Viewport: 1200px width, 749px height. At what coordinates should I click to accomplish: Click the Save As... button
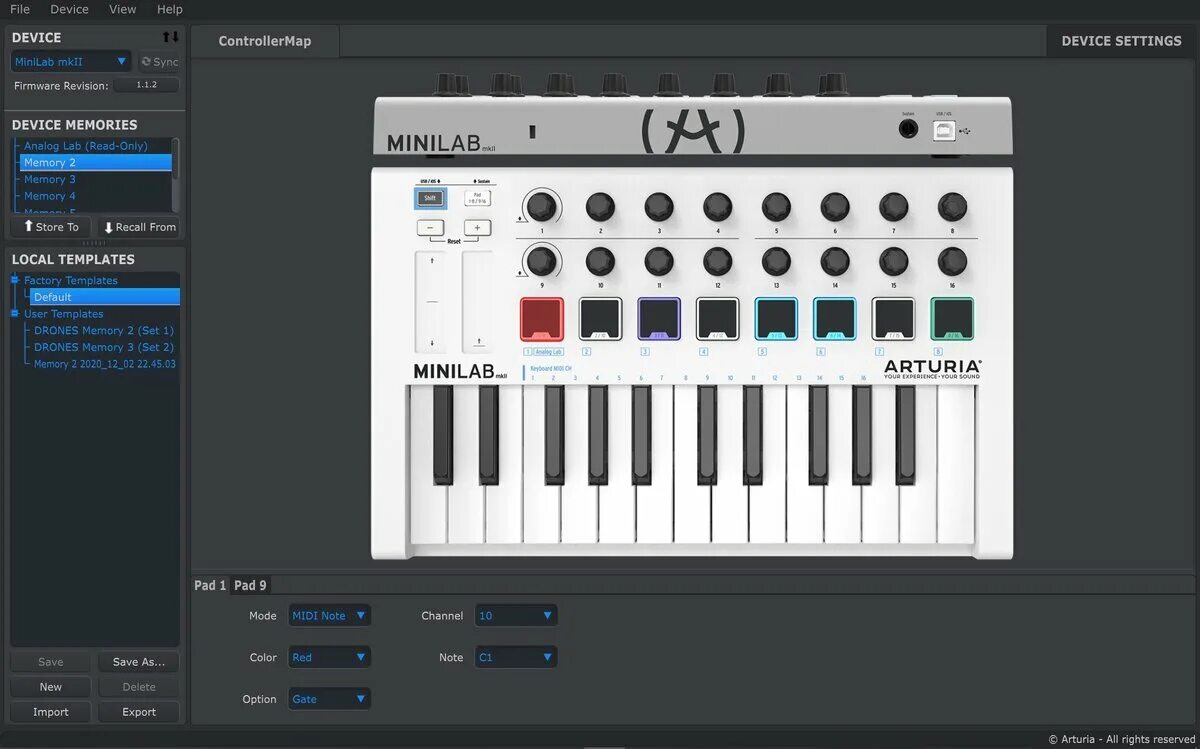pos(139,662)
